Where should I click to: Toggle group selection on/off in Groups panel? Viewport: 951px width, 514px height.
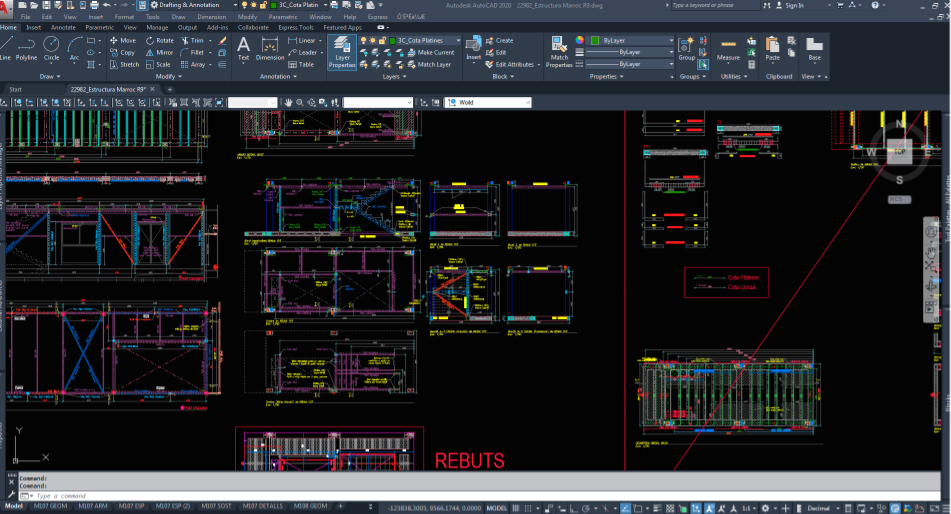pos(703,64)
